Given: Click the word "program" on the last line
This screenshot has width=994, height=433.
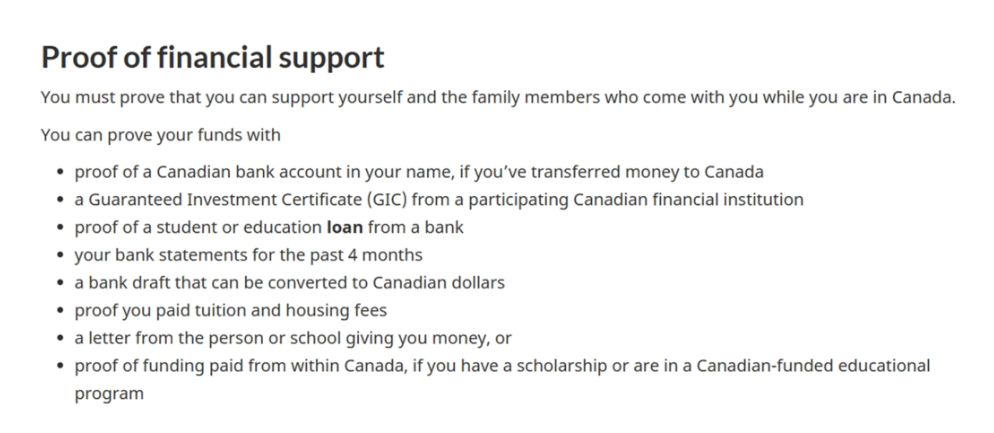Looking at the screenshot, I should pyautogui.click(x=109, y=393).
